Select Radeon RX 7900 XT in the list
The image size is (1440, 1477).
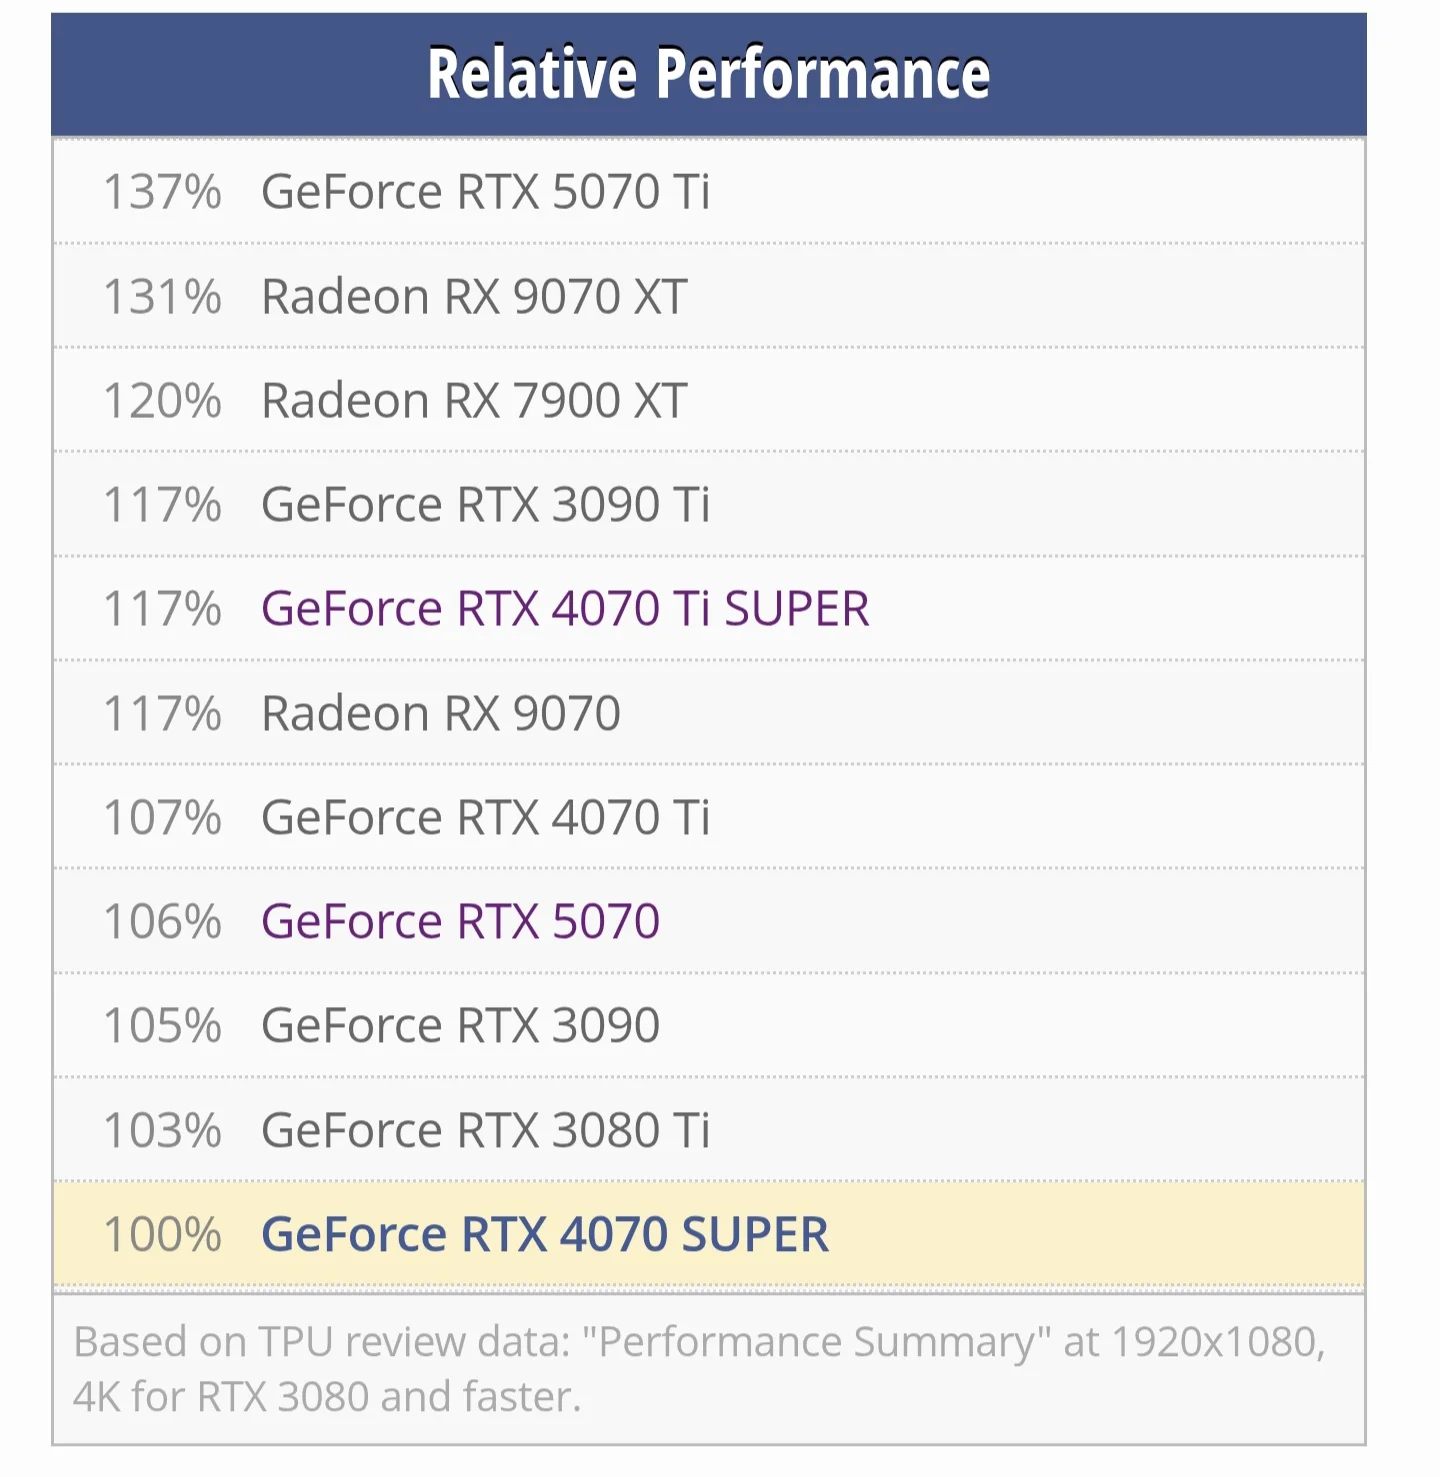click(x=474, y=401)
